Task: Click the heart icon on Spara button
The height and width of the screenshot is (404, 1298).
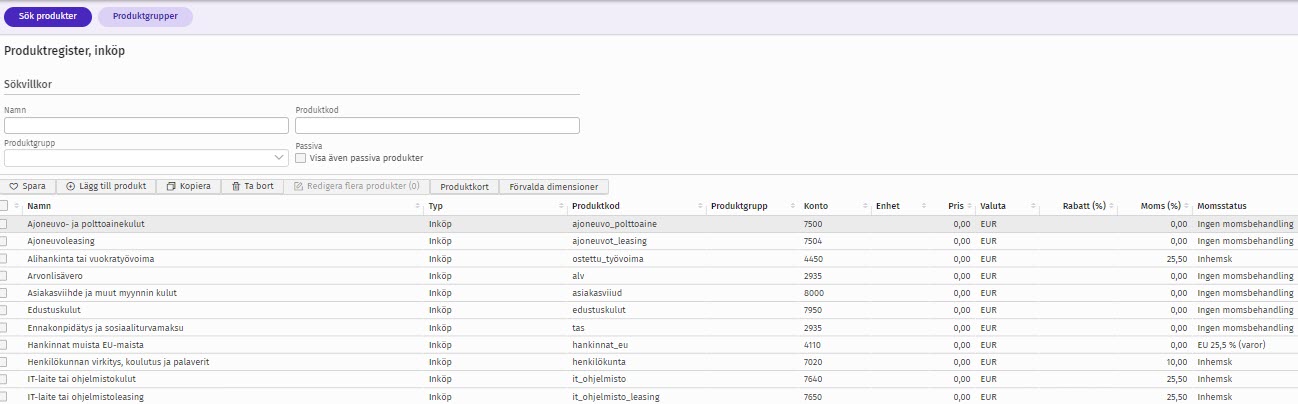Action: click(x=13, y=186)
